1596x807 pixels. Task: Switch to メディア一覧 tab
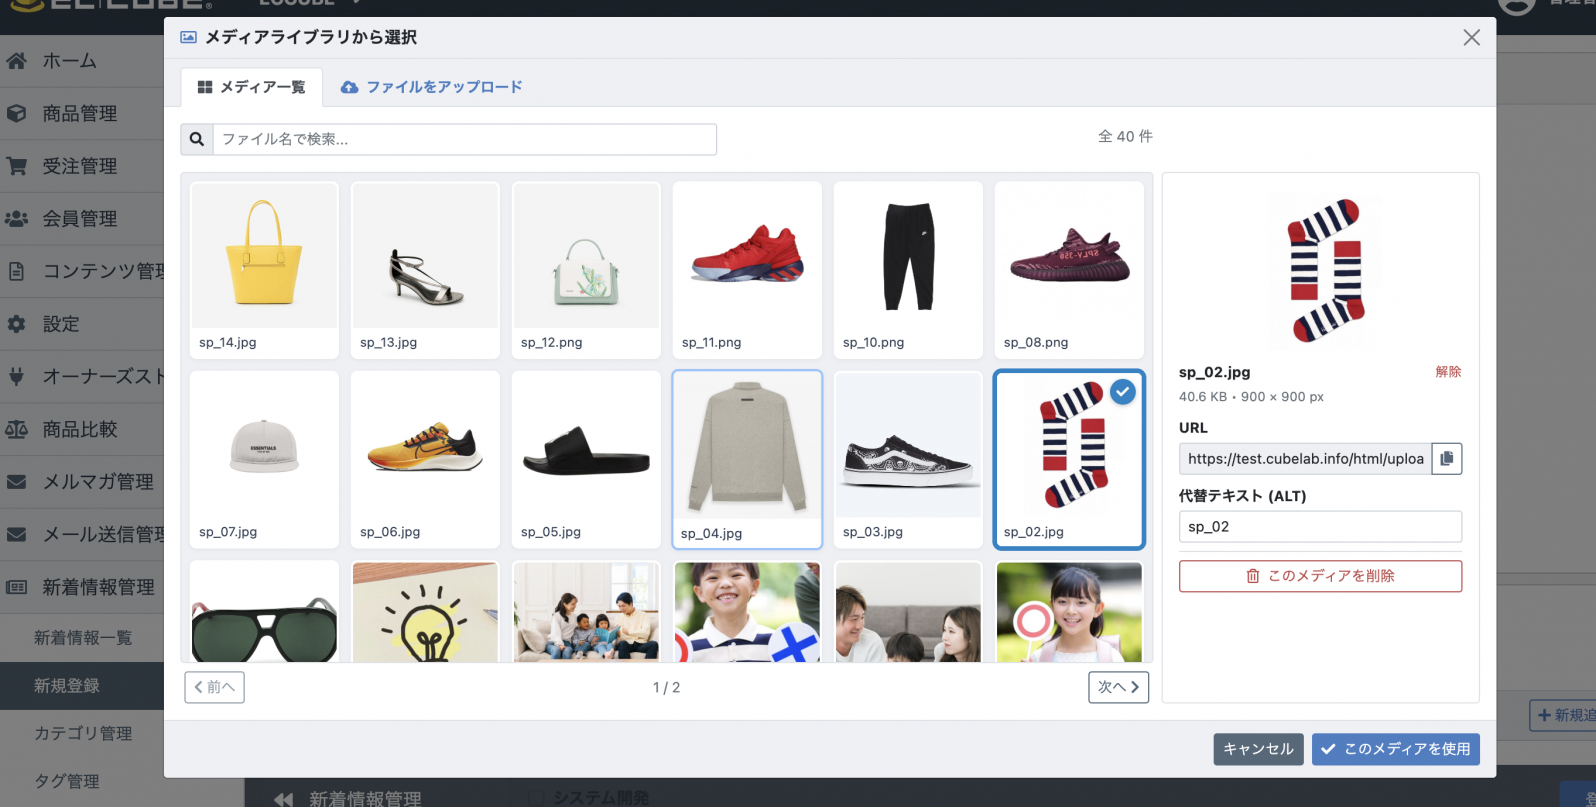coord(252,87)
